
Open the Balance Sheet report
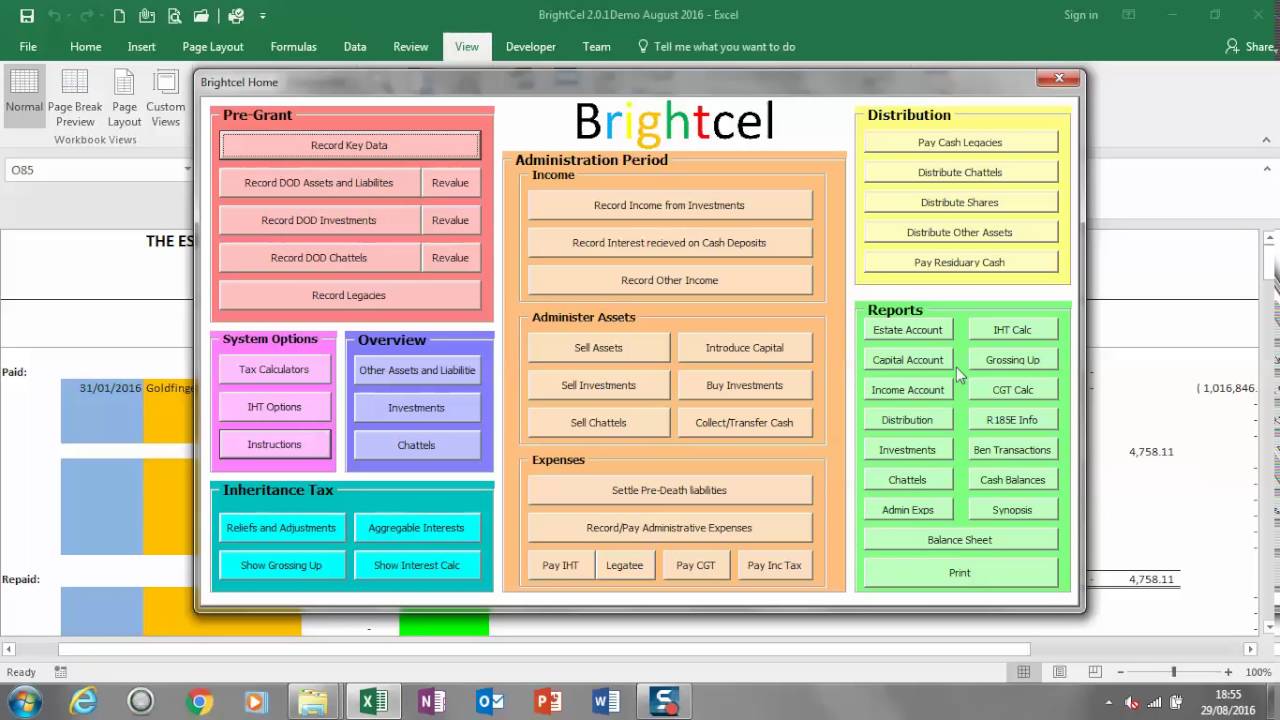coord(960,540)
